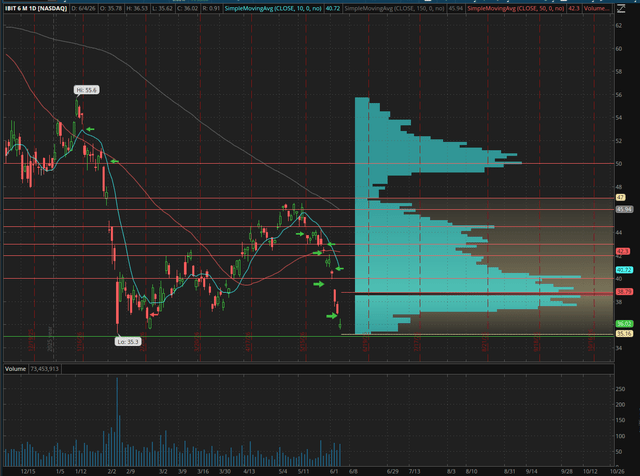Select the red 42.3 price axis bubble

pyautogui.click(x=622, y=251)
